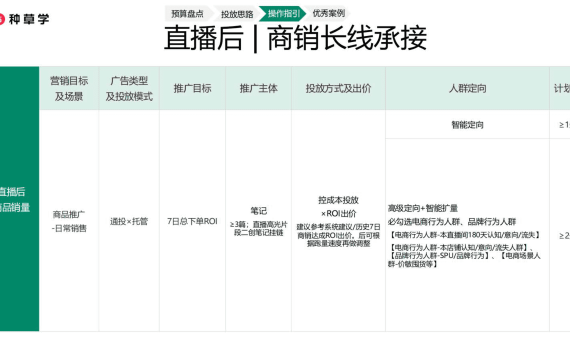Screen dimensions: 570x360
Task: Select the 7日总下单ROI cell
Action: point(192,221)
